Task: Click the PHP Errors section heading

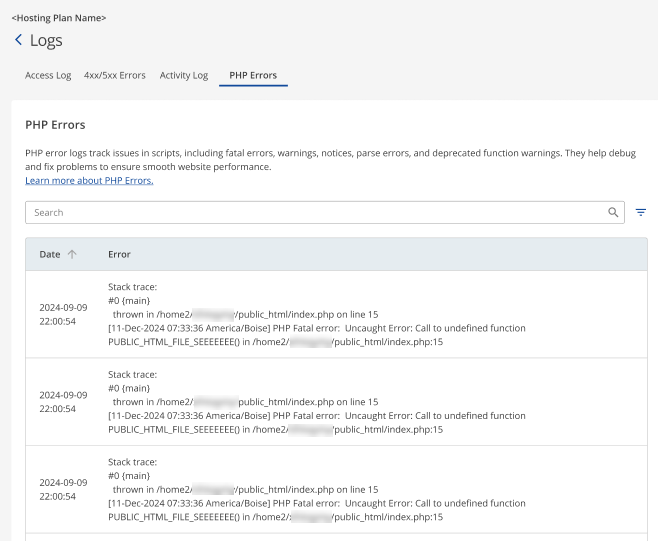Action: (x=55, y=125)
